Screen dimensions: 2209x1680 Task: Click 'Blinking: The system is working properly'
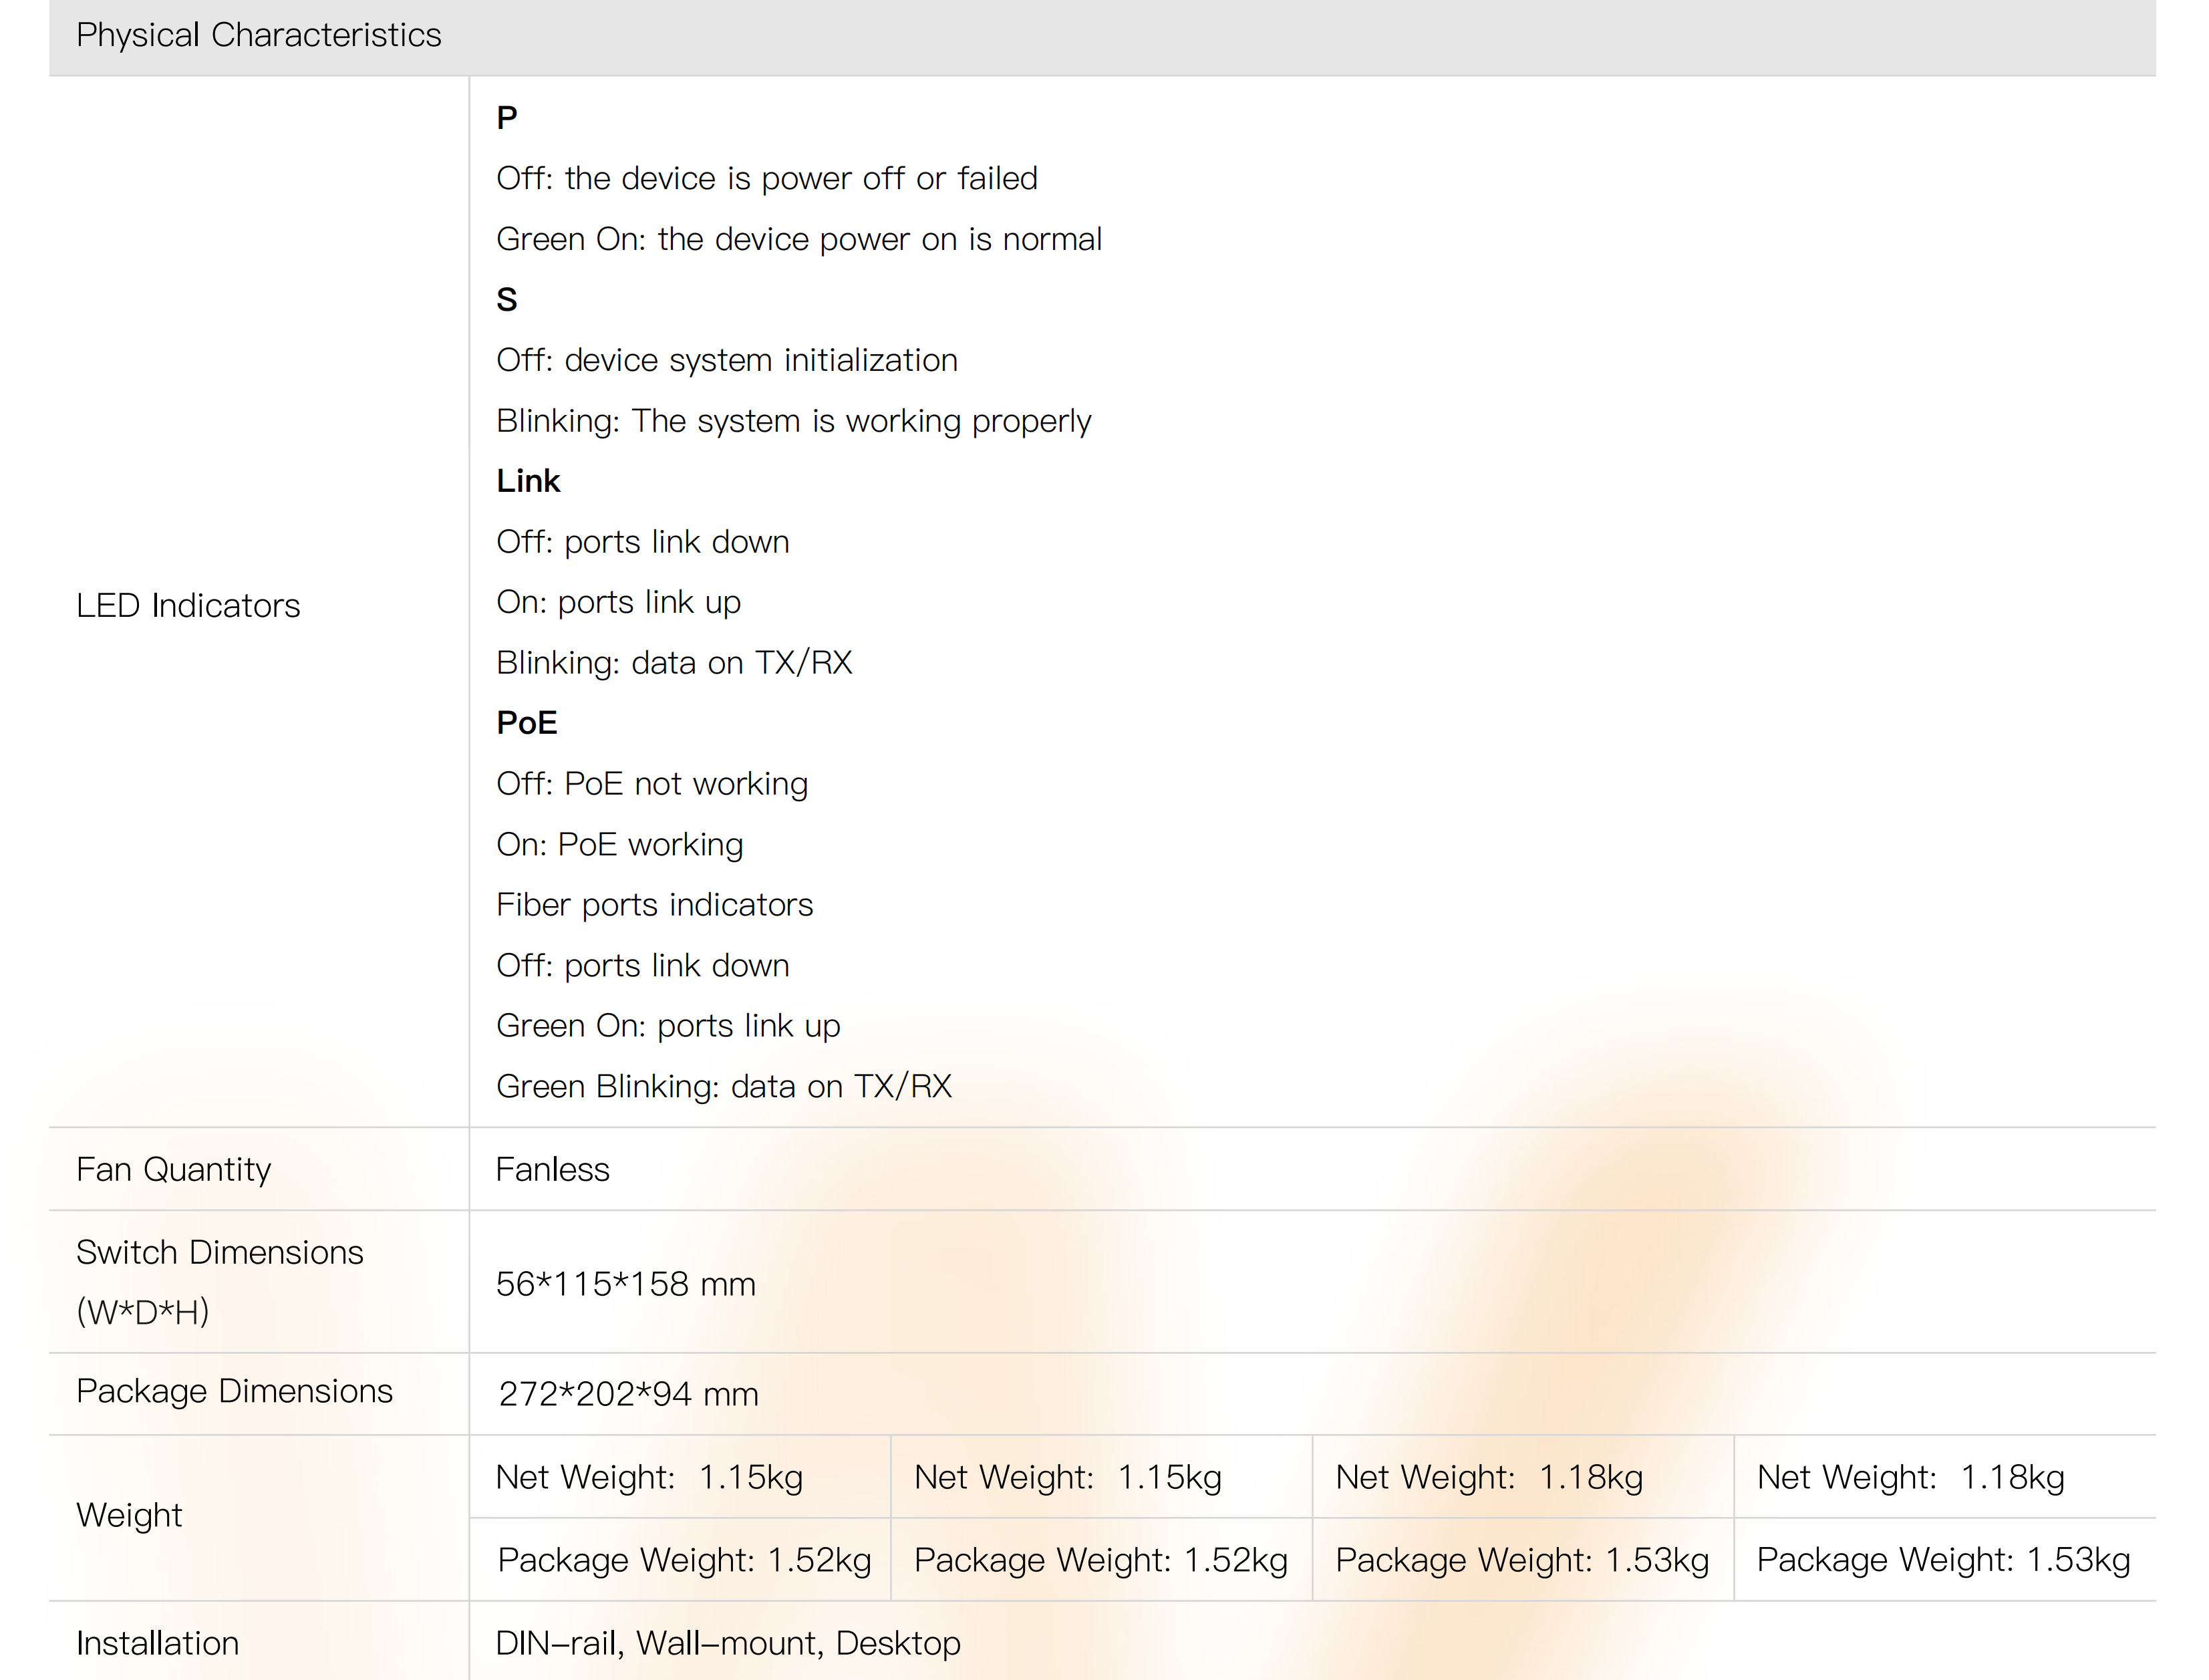[793, 421]
